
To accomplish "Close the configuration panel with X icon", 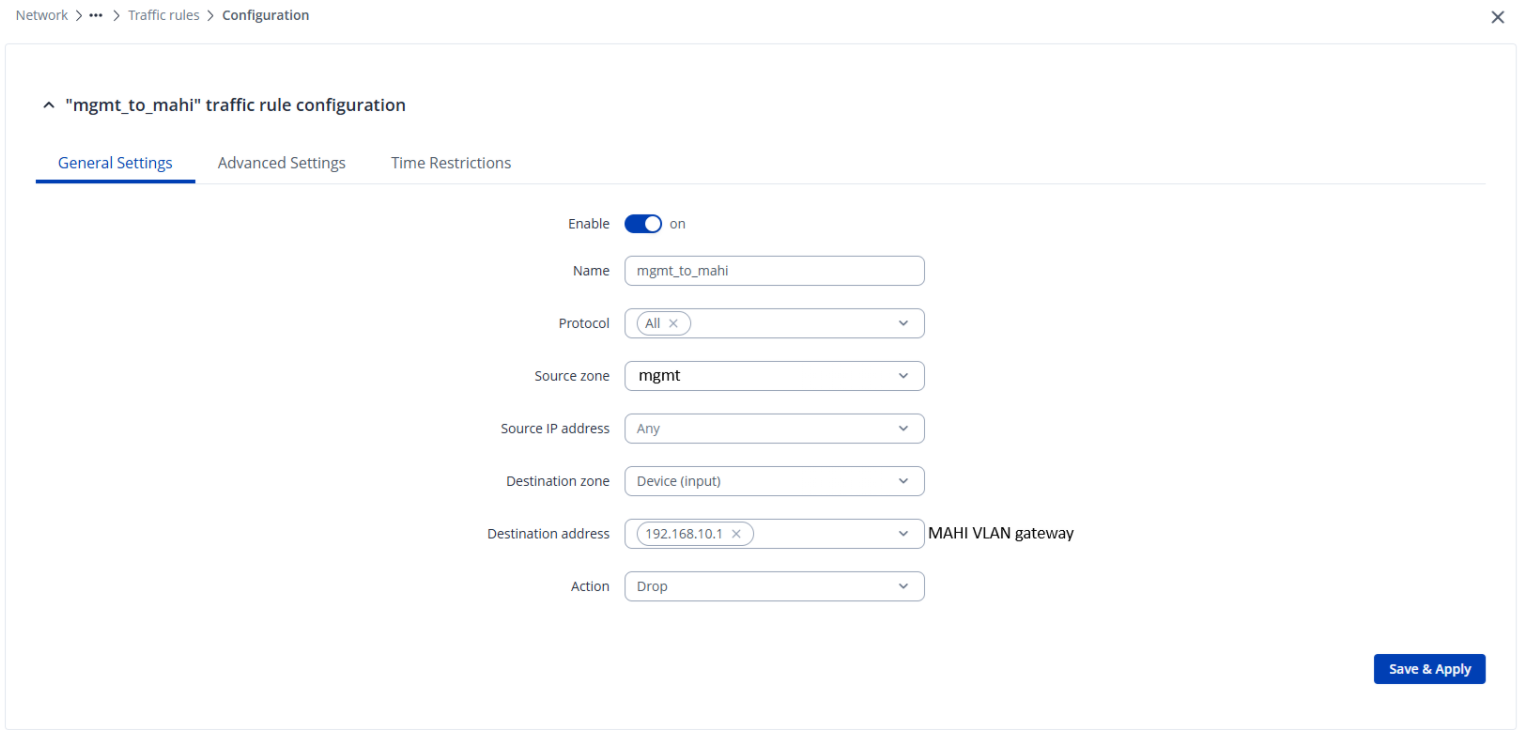I will tap(1497, 17).
